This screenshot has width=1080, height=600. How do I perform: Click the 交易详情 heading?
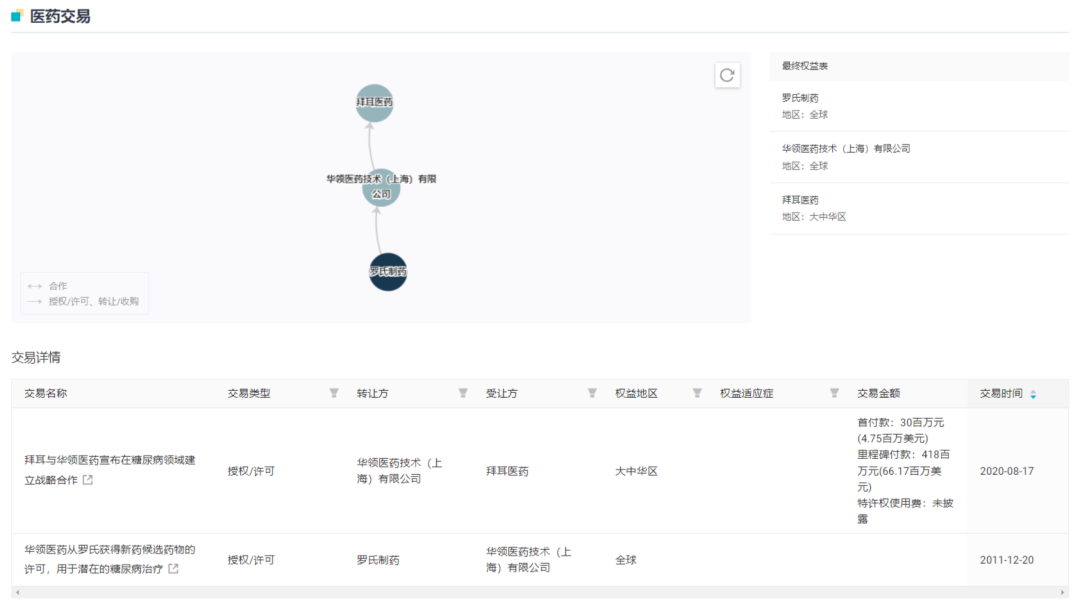coord(36,358)
